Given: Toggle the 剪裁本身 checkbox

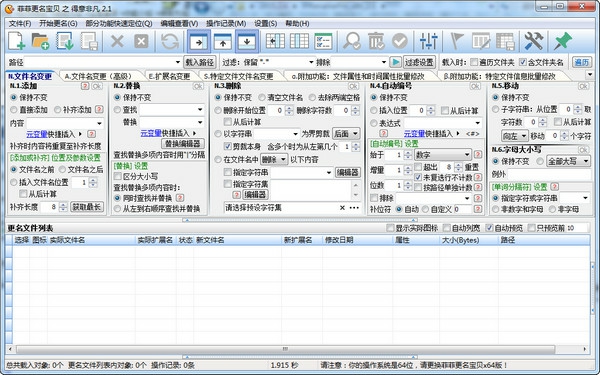Looking at the screenshot, I should tap(228, 147).
